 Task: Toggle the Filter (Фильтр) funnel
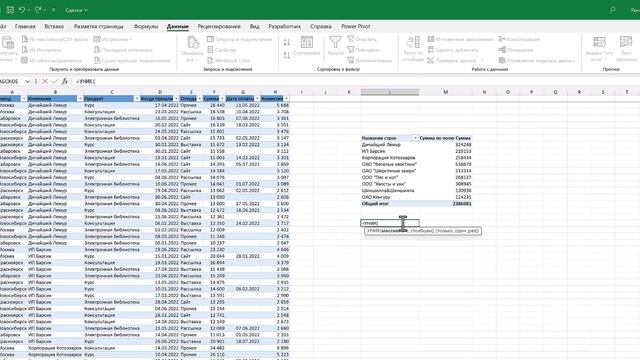coord(336,46)
